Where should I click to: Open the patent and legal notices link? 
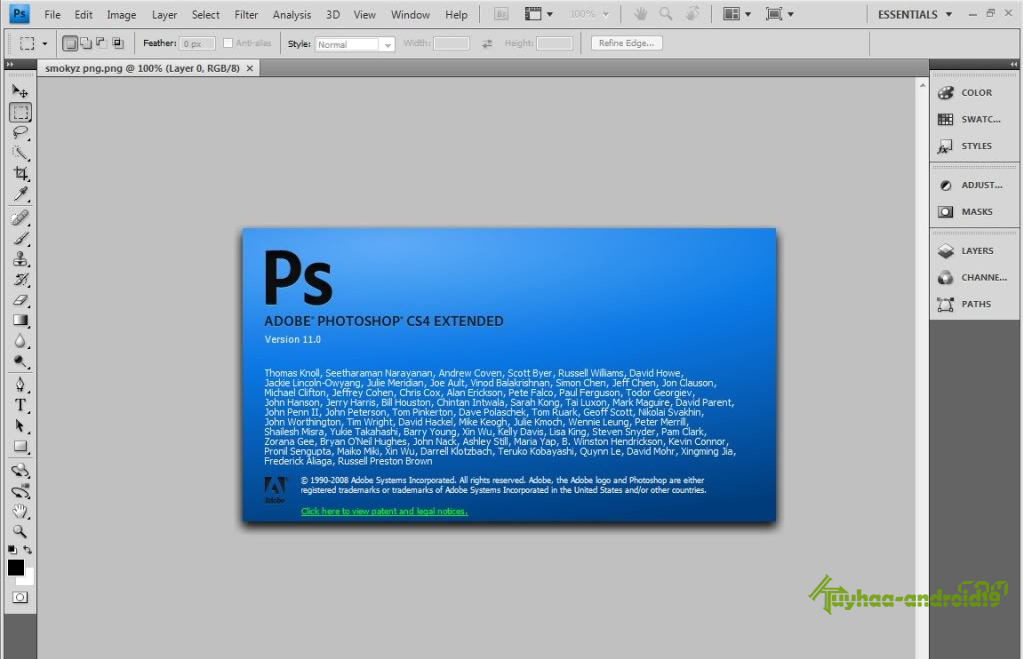[384, 511]
